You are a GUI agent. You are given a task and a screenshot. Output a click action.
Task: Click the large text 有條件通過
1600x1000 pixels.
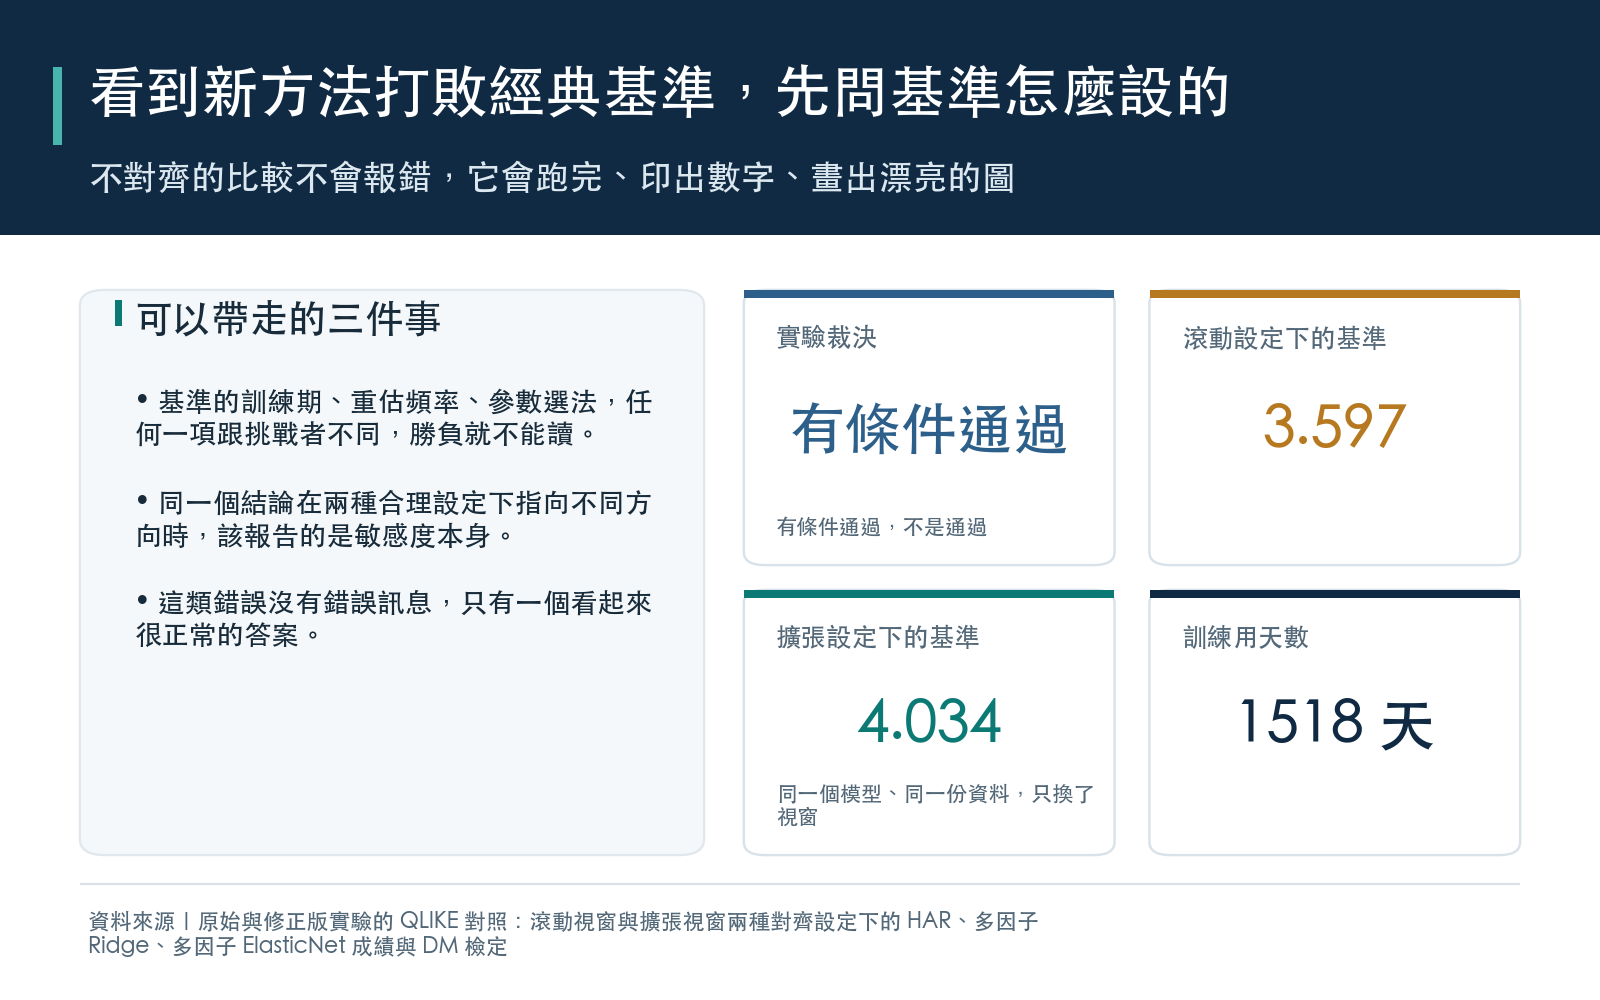point(929,430)
